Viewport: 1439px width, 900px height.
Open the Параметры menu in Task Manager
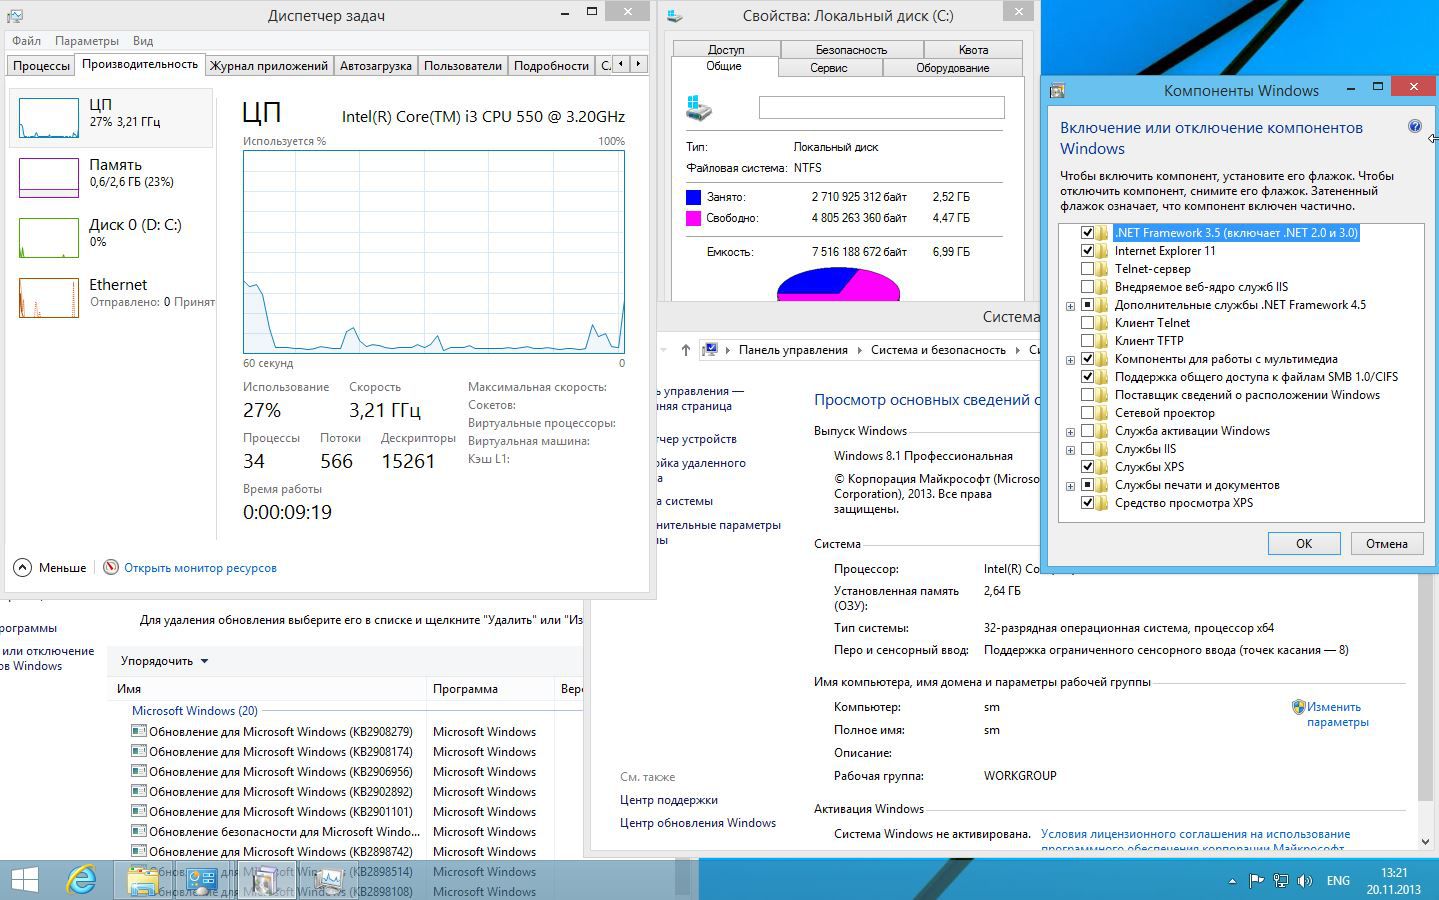point(87,41)
